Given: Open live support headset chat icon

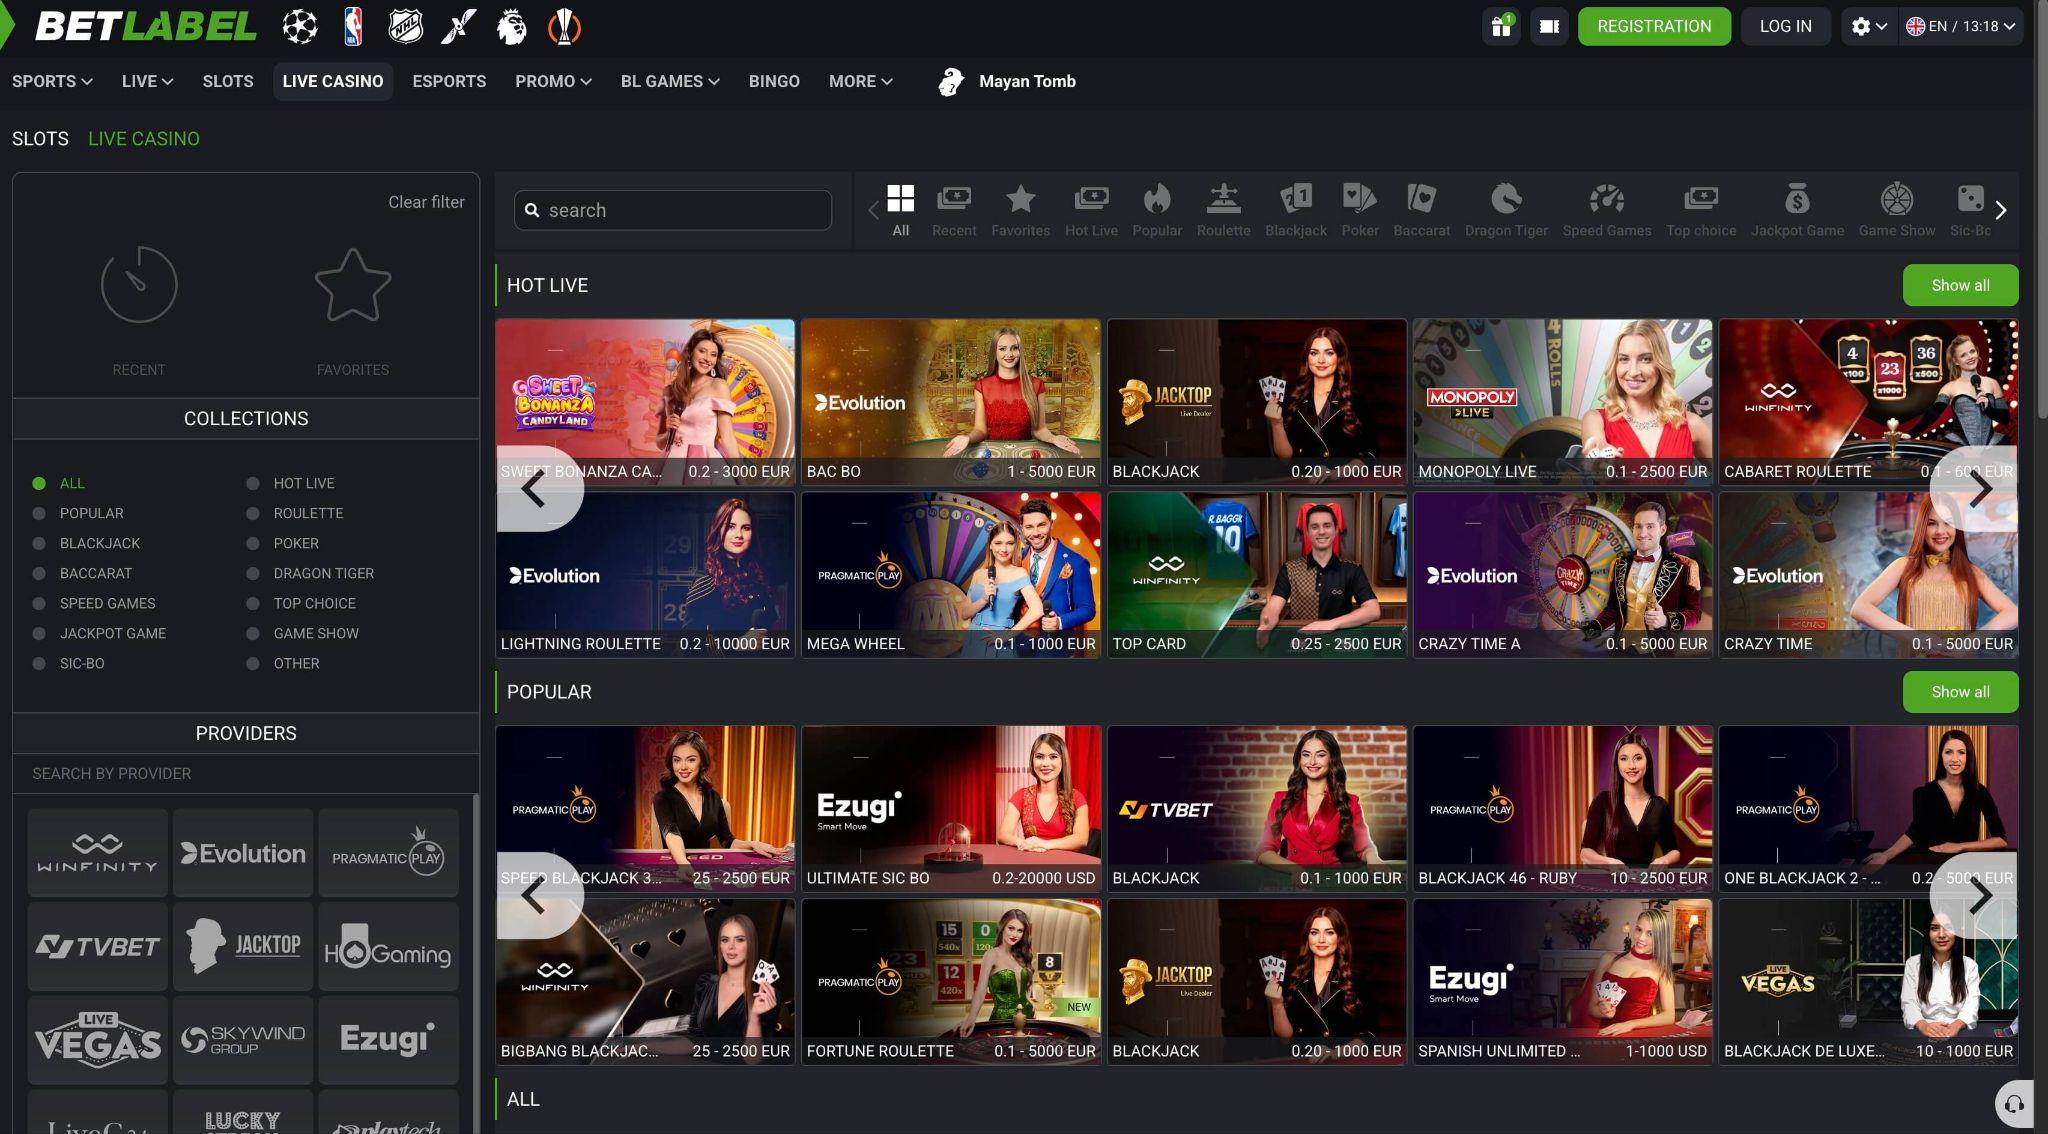Looking at the screenshot, I should click(x=2014, y=1104).
